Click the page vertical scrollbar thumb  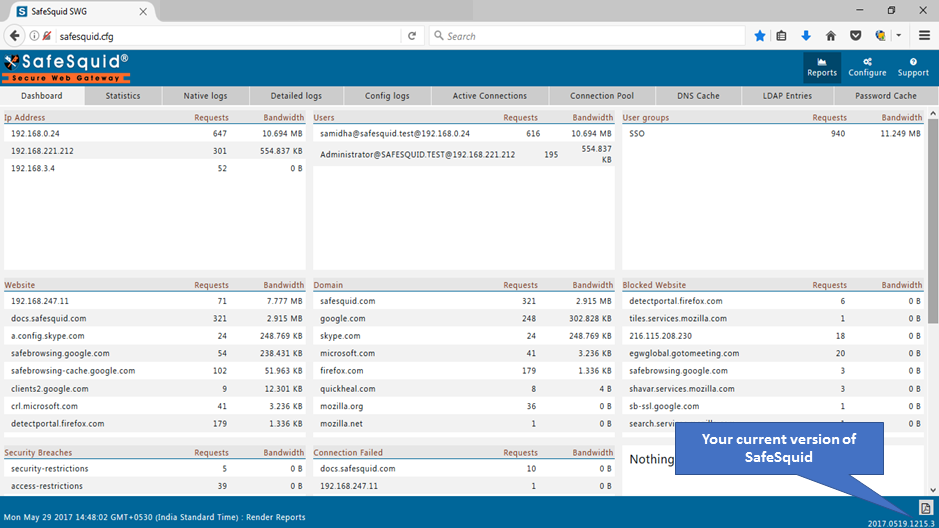tap(933, 221)
